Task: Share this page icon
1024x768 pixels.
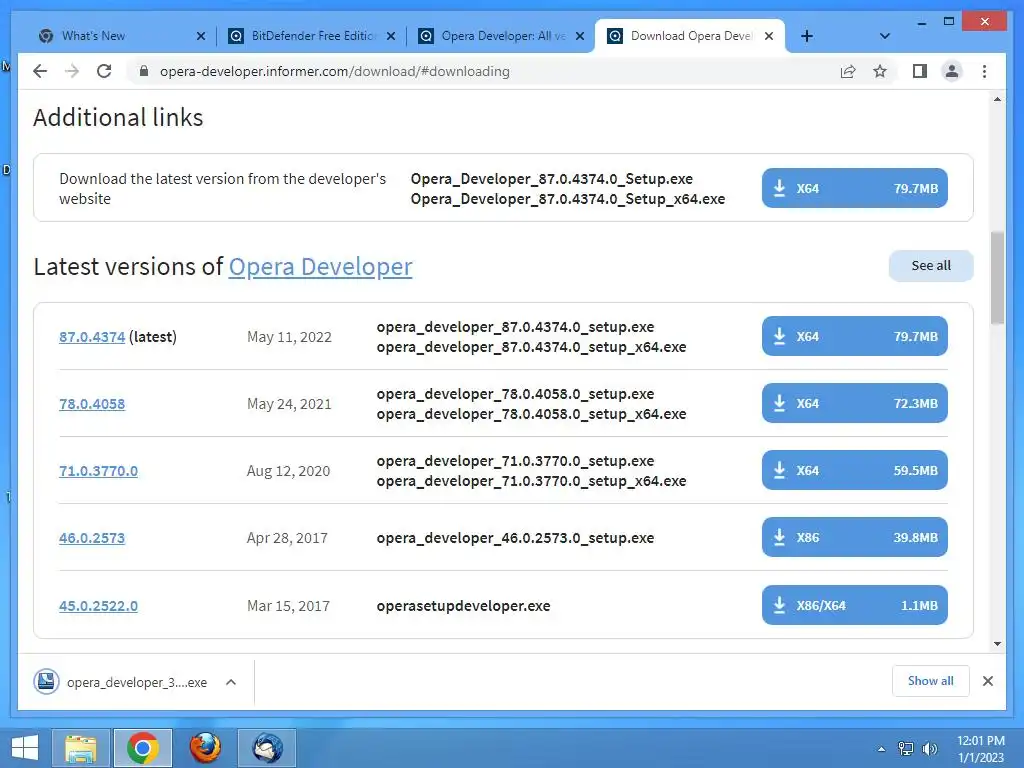Action: pos(848,71)
